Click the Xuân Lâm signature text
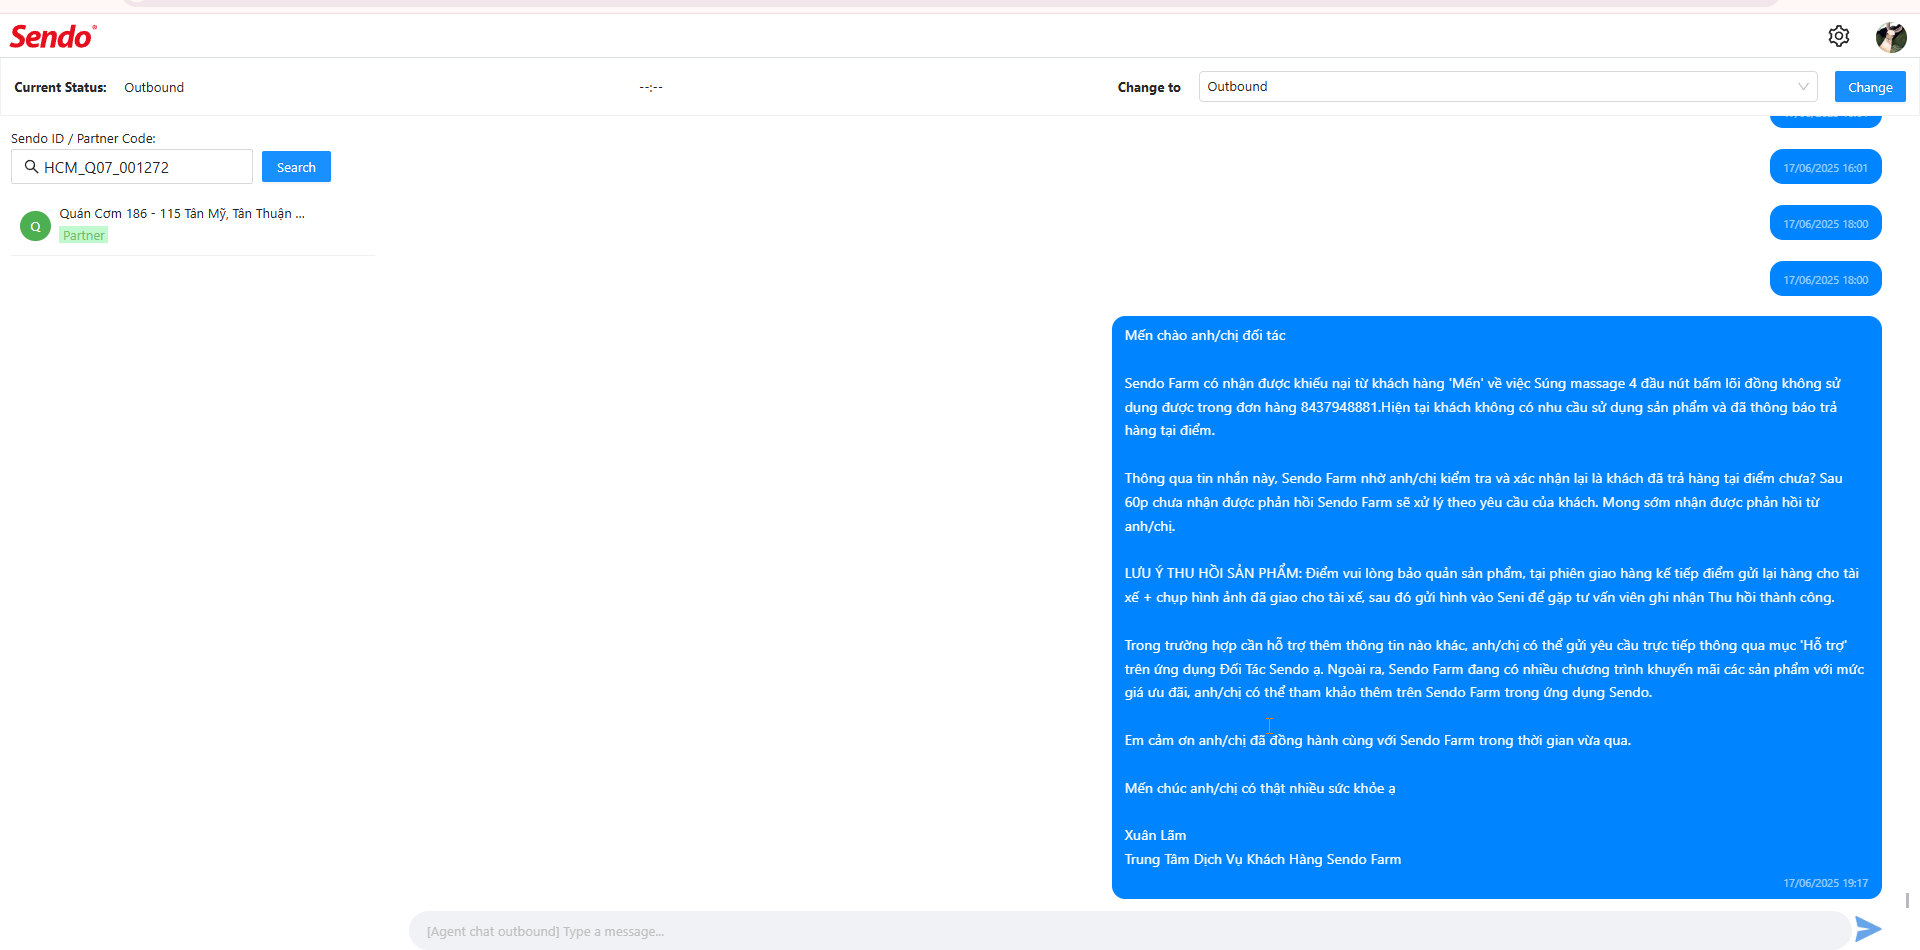1920x950 pixels. coord(1155,835)
